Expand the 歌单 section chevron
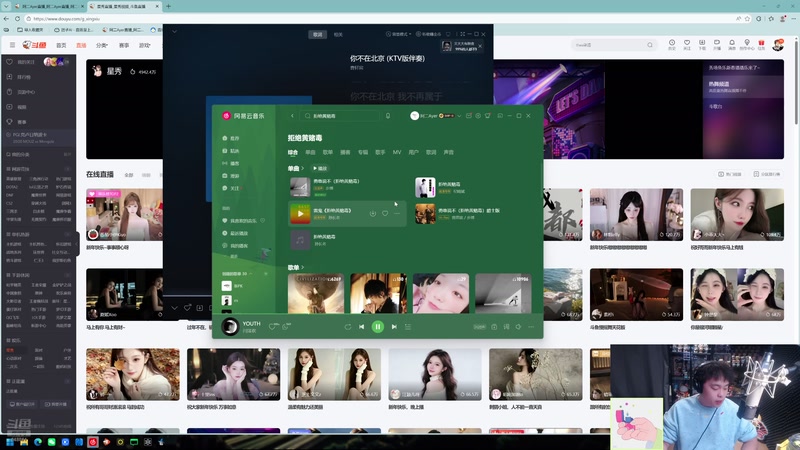 click(x=303, y=267)
